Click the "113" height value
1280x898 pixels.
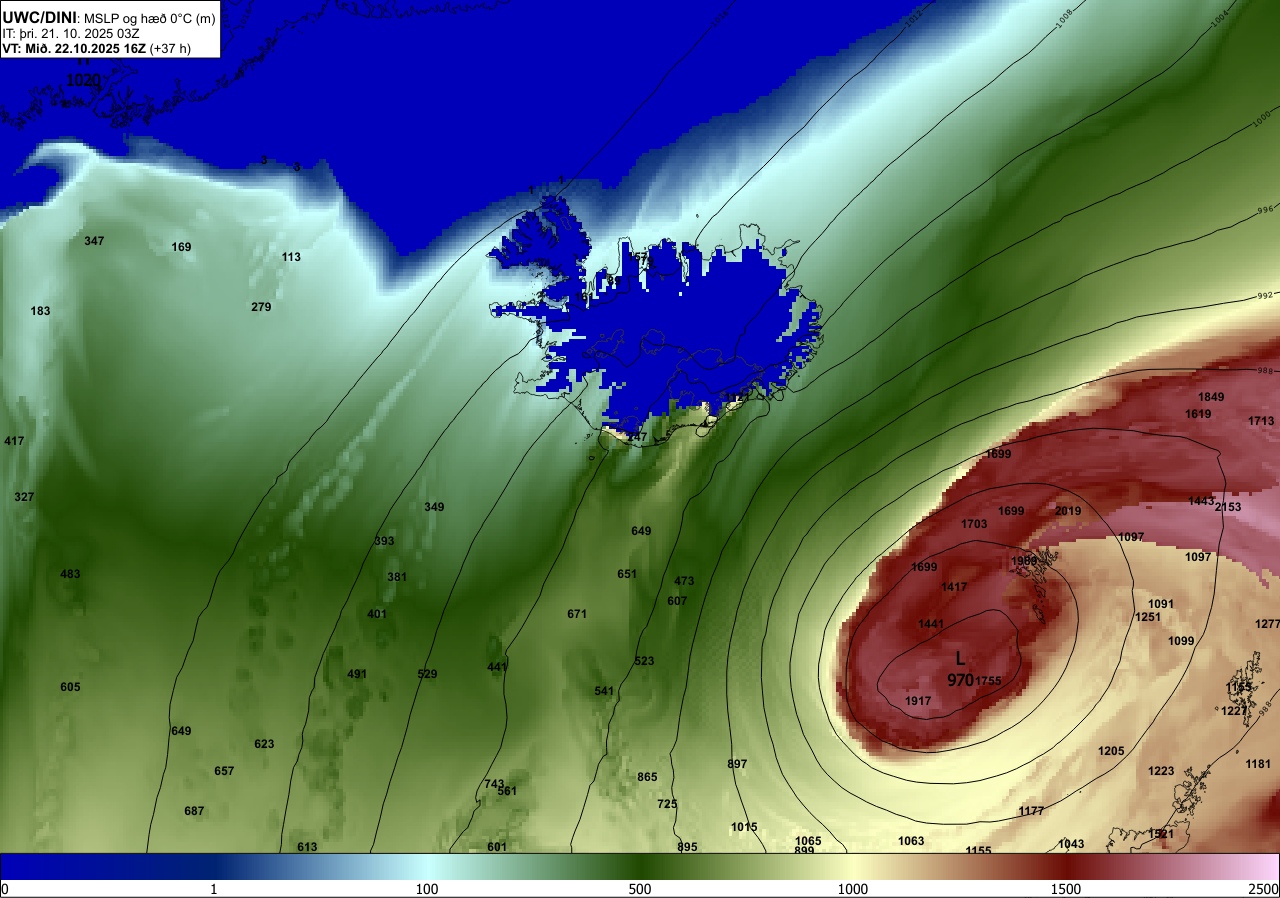(x=291, y=257)
